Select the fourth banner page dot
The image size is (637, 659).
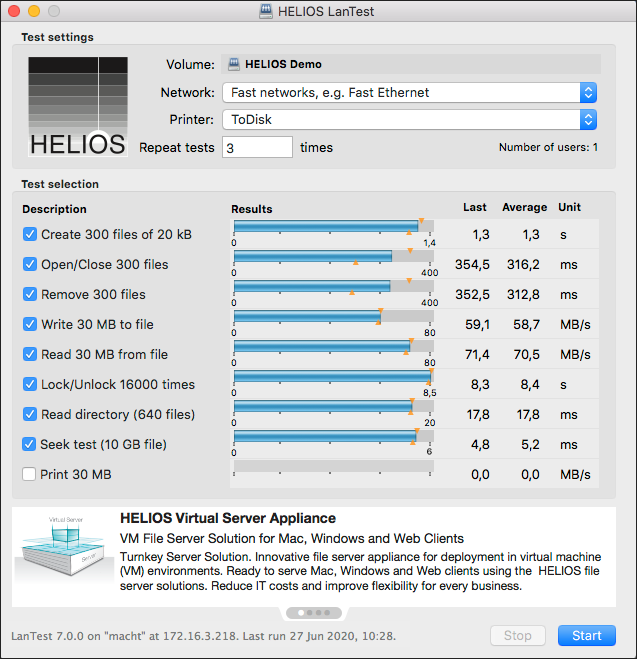pos(327,613)
